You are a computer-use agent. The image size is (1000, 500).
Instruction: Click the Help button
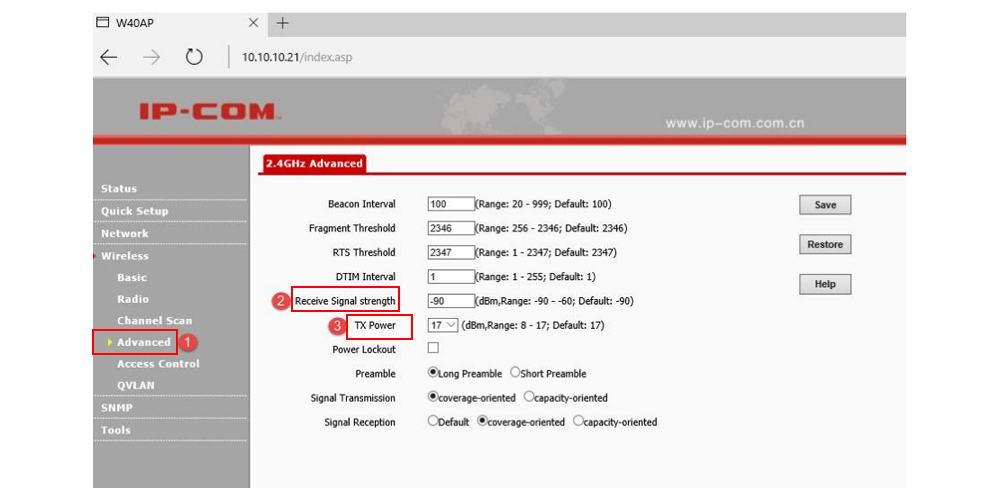825,284
